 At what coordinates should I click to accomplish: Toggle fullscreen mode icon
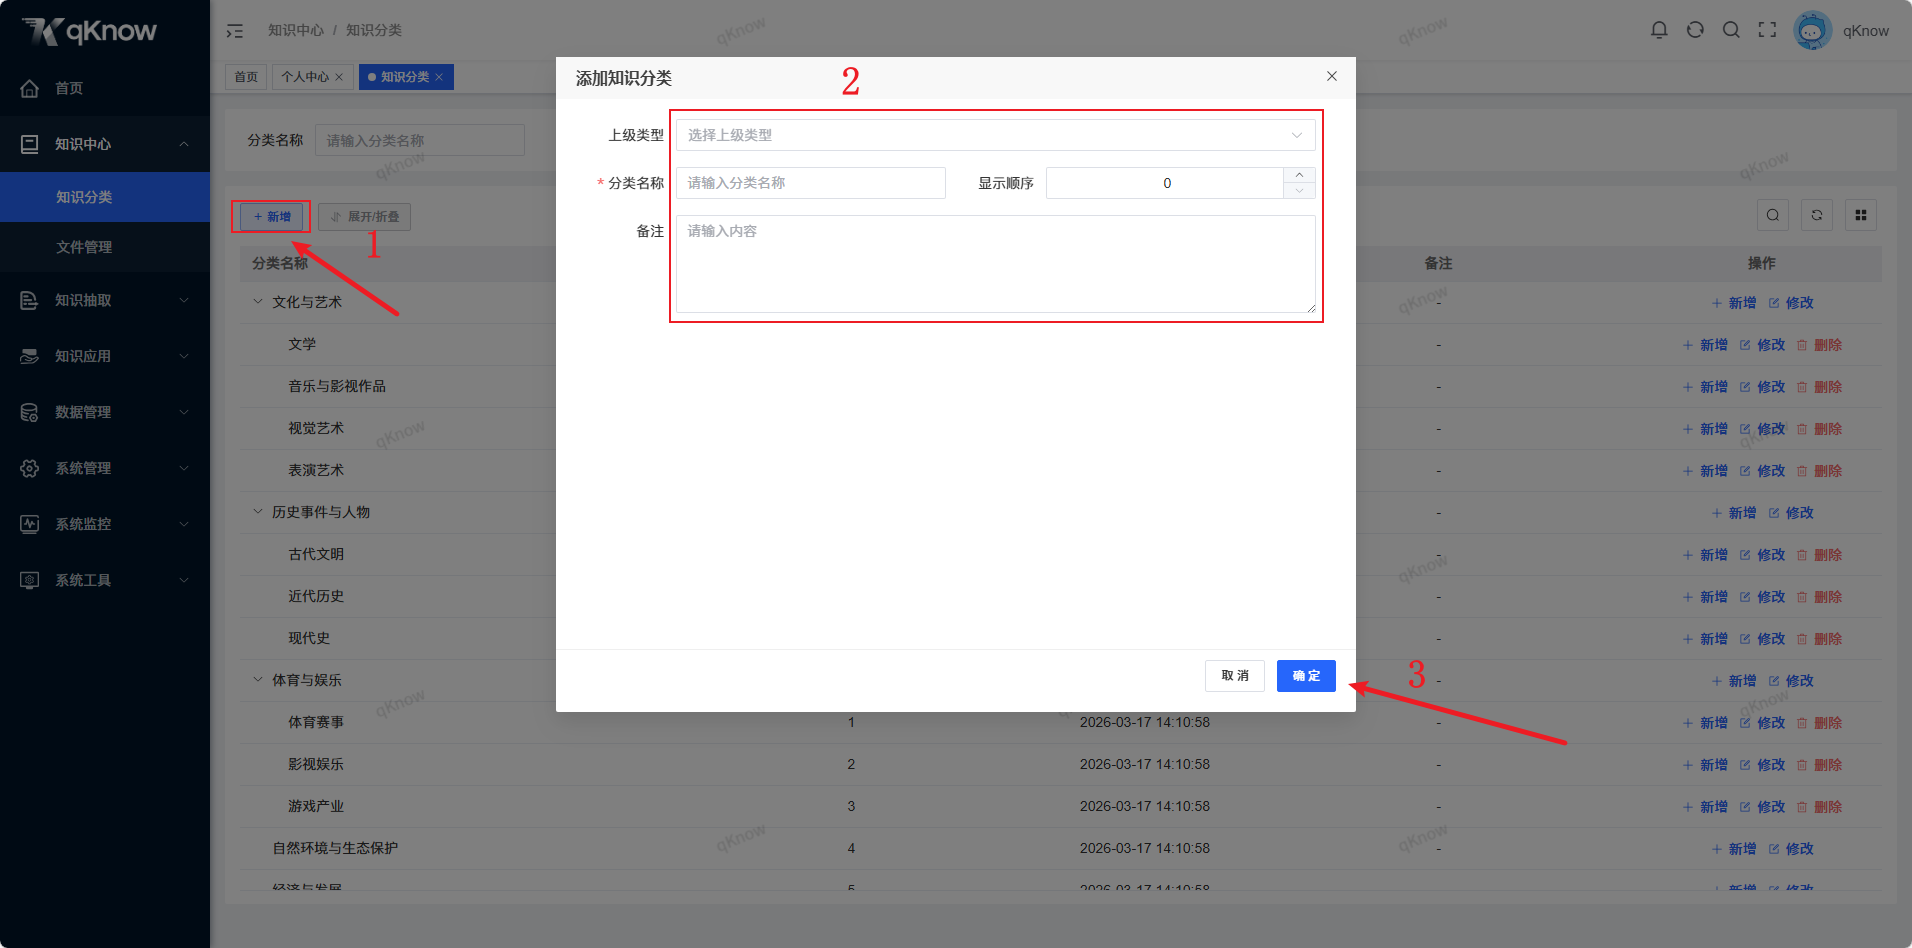click(x=1767, y=30)
